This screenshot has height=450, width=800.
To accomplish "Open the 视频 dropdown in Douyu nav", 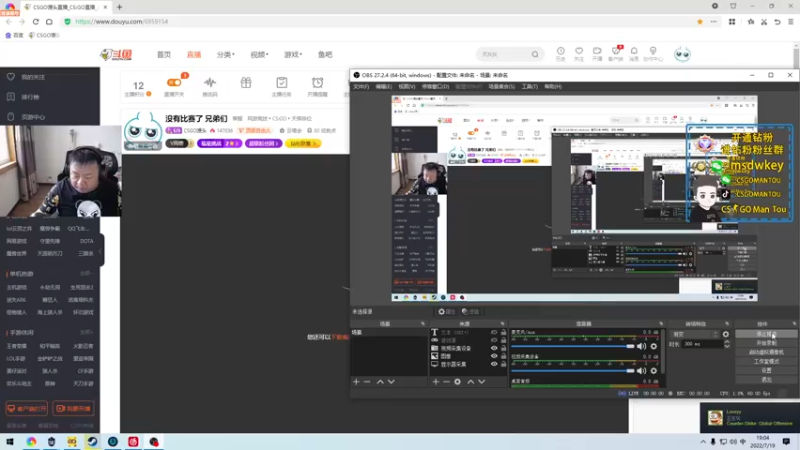I will pos(259,55).
